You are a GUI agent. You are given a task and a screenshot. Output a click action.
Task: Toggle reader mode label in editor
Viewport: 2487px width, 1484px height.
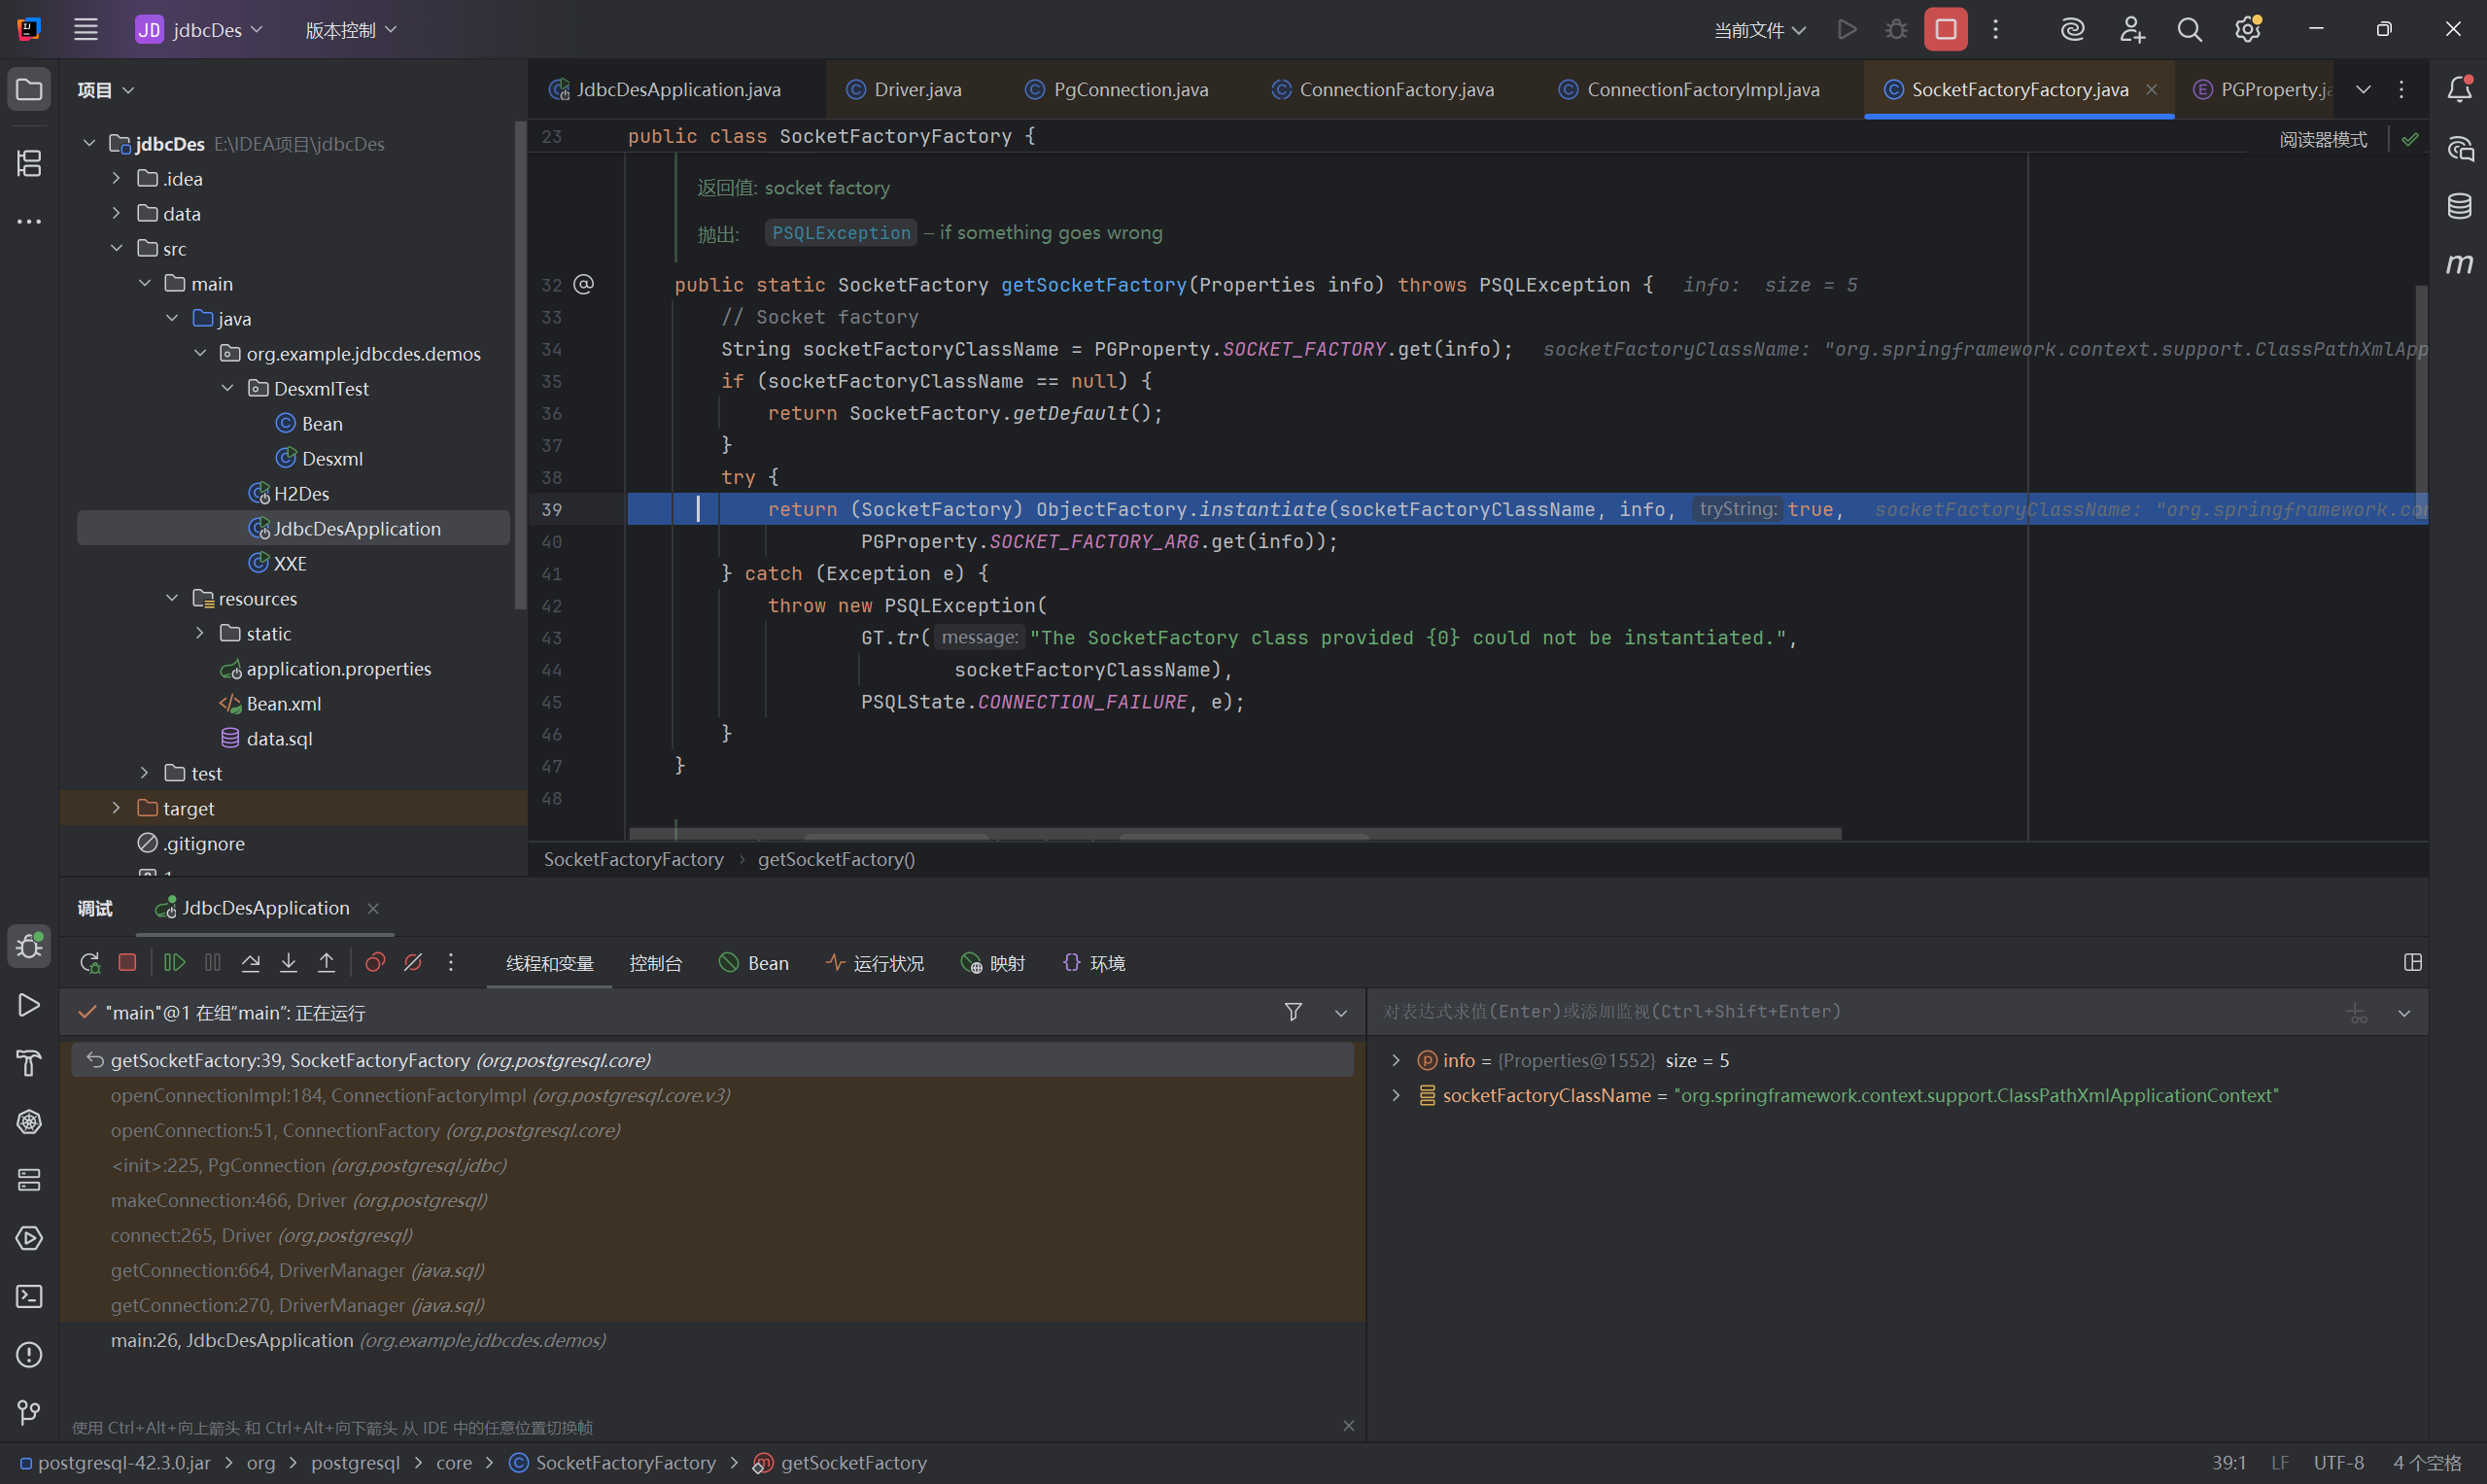tap(2322, 140)
